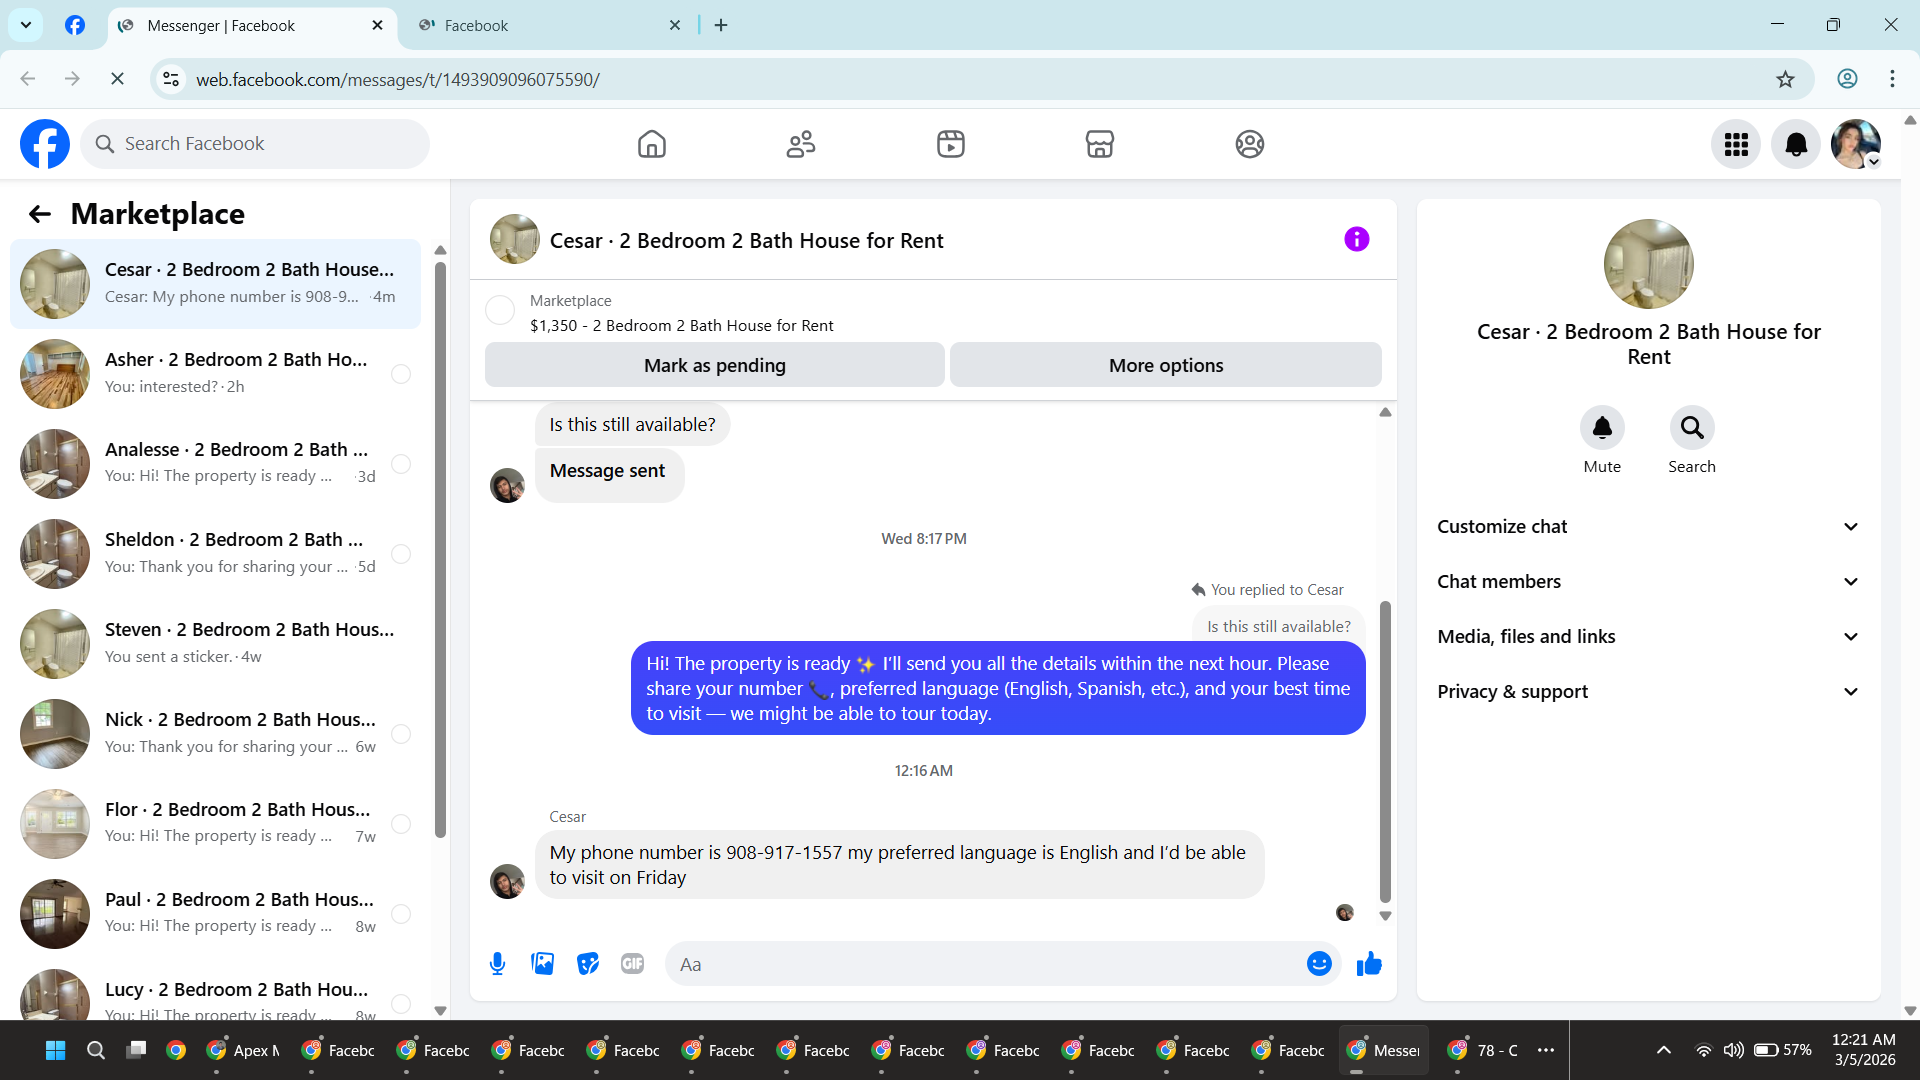Select radio circle for Nick conversation
Screen dimensions: 1920x1080
coord(401,734)
